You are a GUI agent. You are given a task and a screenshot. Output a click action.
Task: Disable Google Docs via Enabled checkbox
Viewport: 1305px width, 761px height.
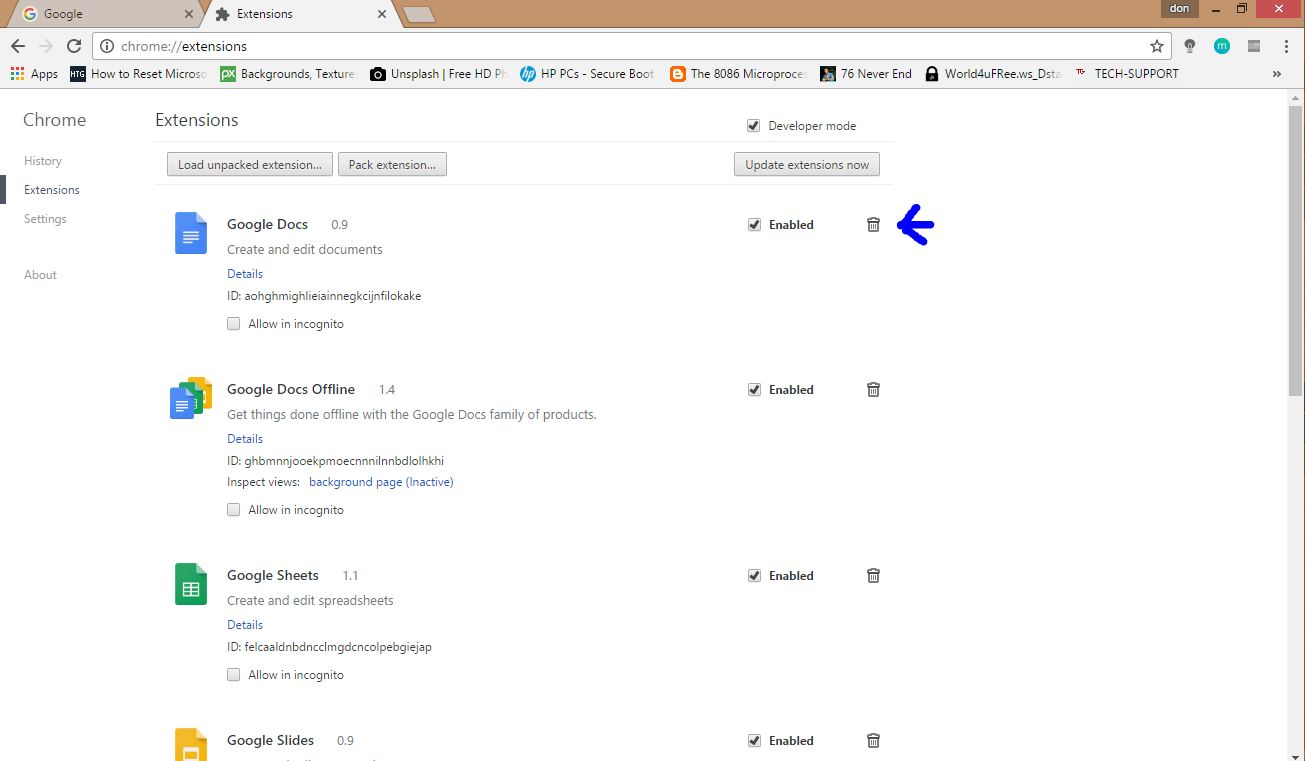click(754, 225)
